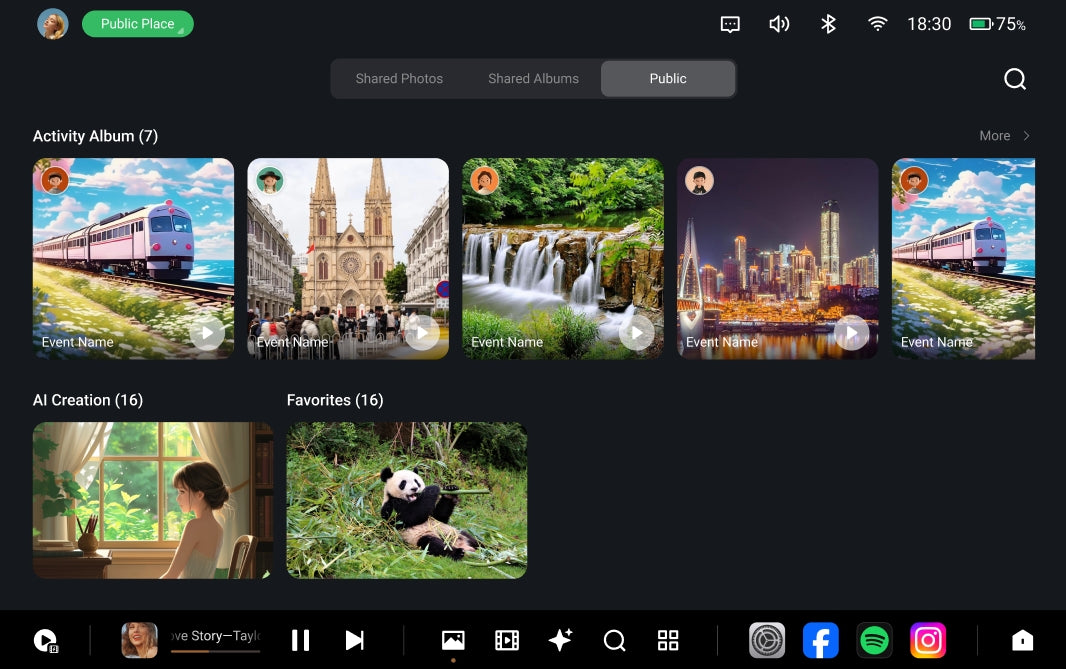Click owner avatar on waterfall album

coord(484,180)
